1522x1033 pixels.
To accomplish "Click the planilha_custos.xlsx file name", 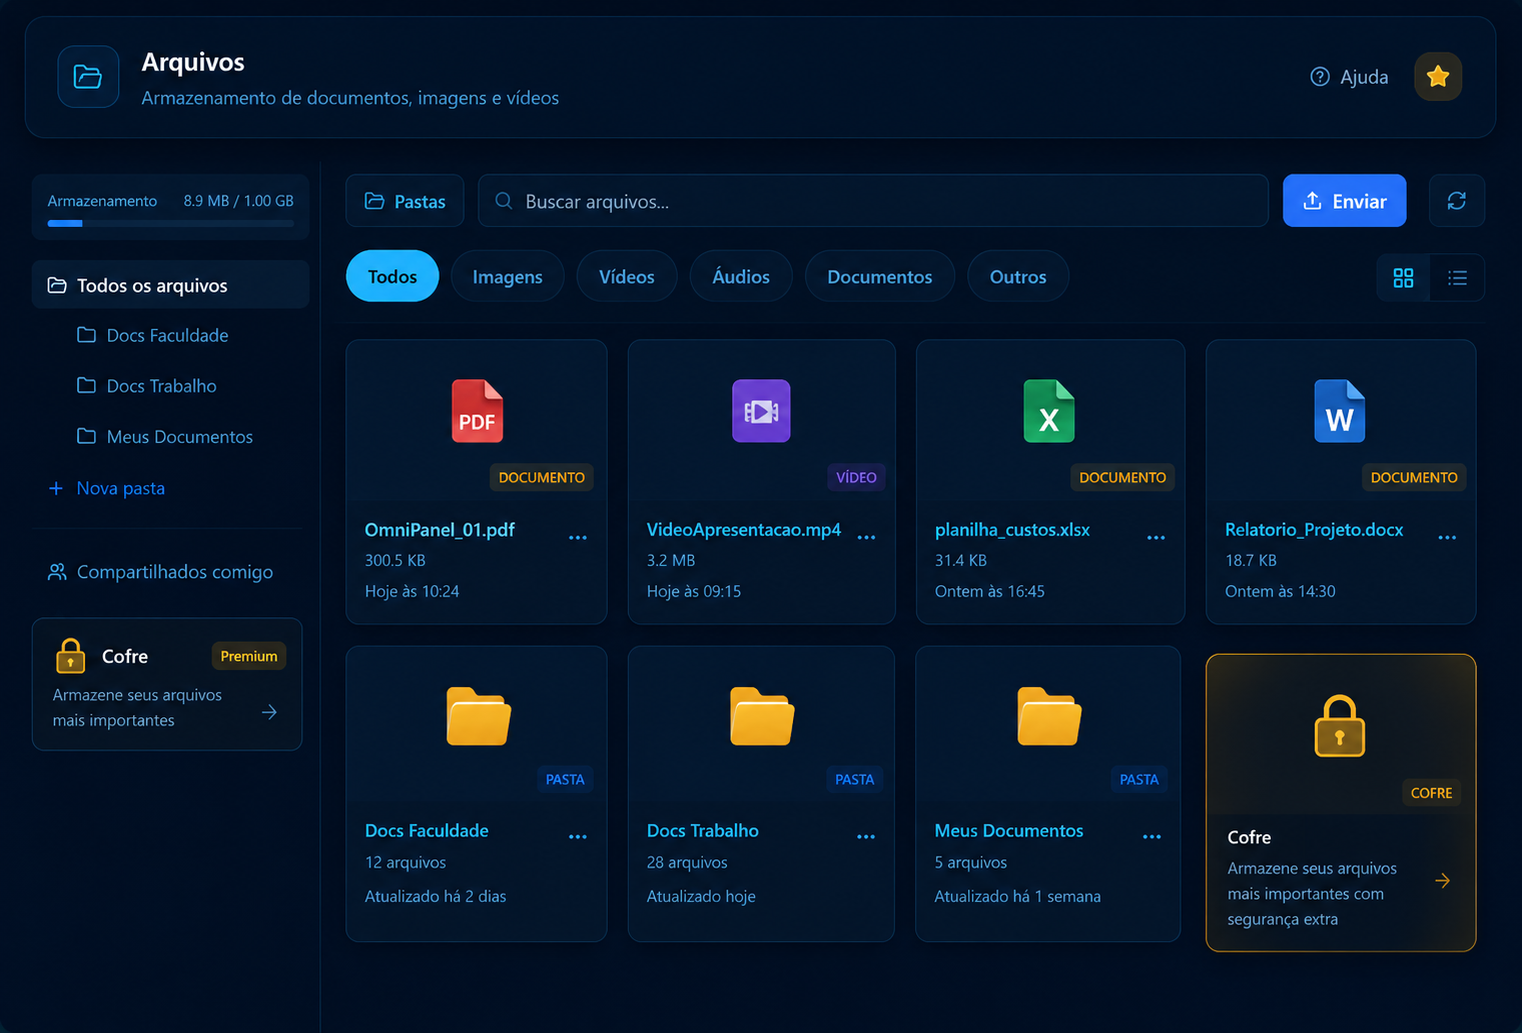I will pyautogui.click(x=1012, y=530).
